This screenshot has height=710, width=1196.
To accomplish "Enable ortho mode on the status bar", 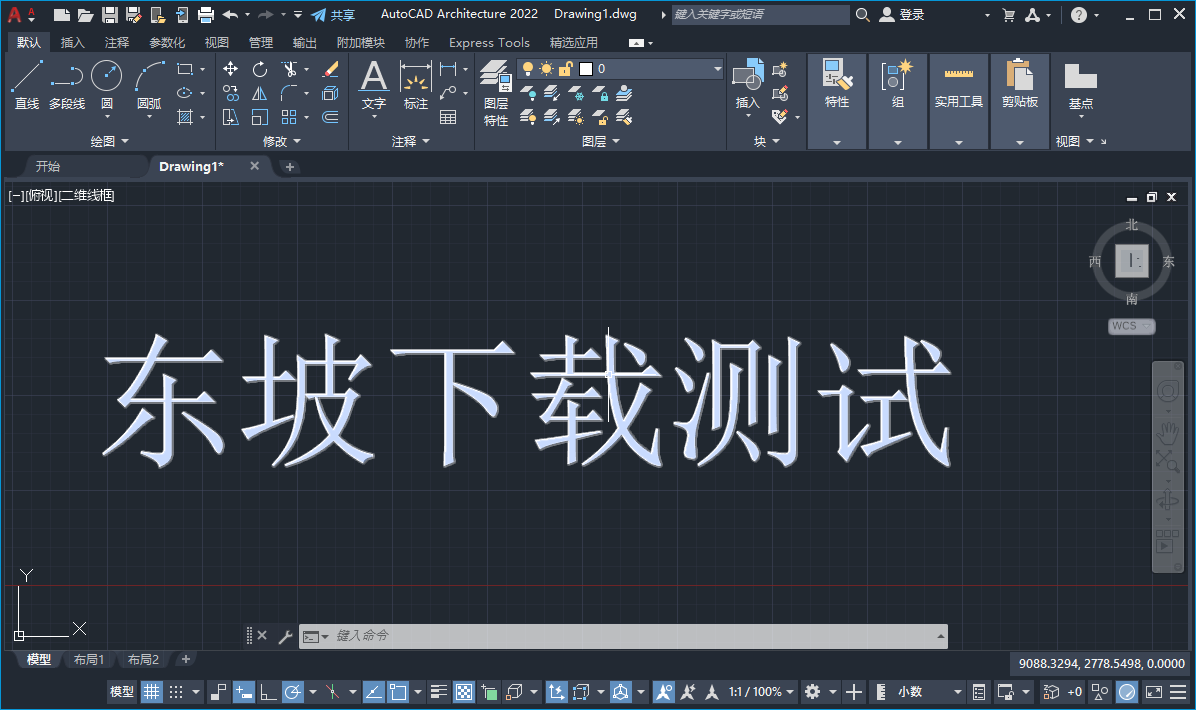I will pos(270,691).
